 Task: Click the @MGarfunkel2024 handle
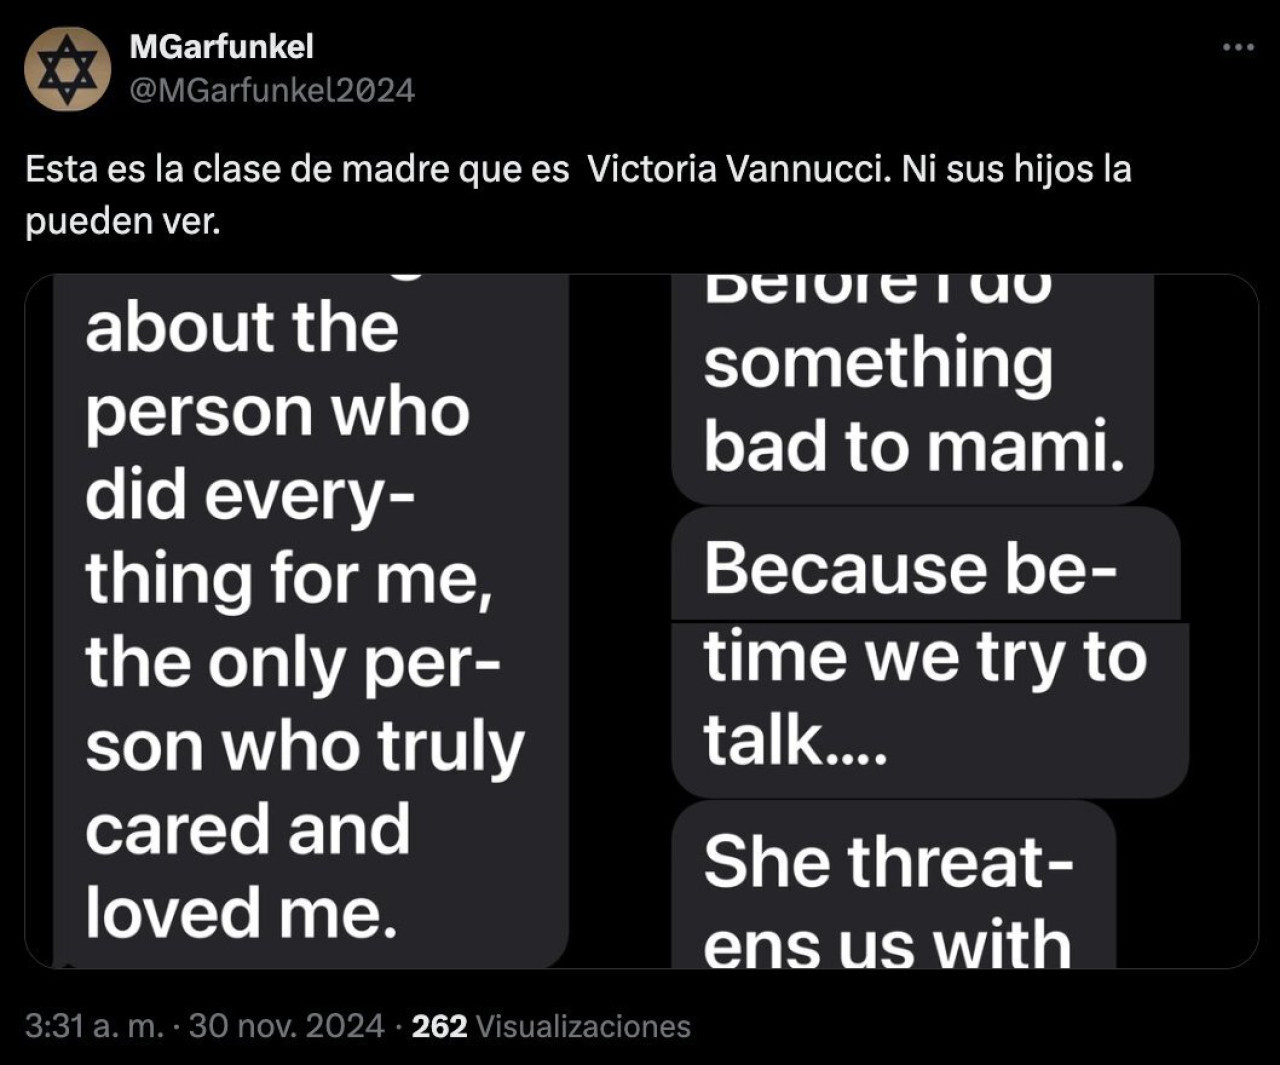272,91
